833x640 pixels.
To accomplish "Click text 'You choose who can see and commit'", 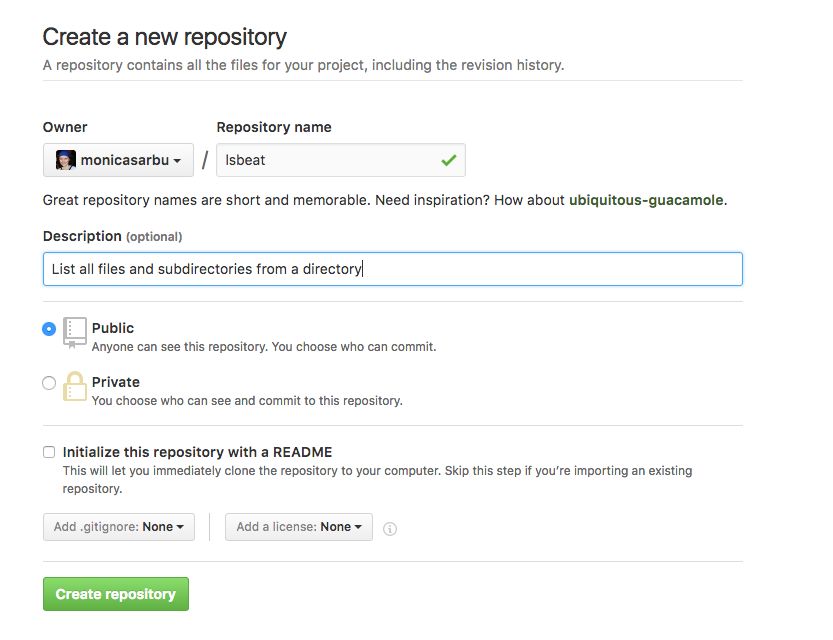I will (x=196, y=401).
